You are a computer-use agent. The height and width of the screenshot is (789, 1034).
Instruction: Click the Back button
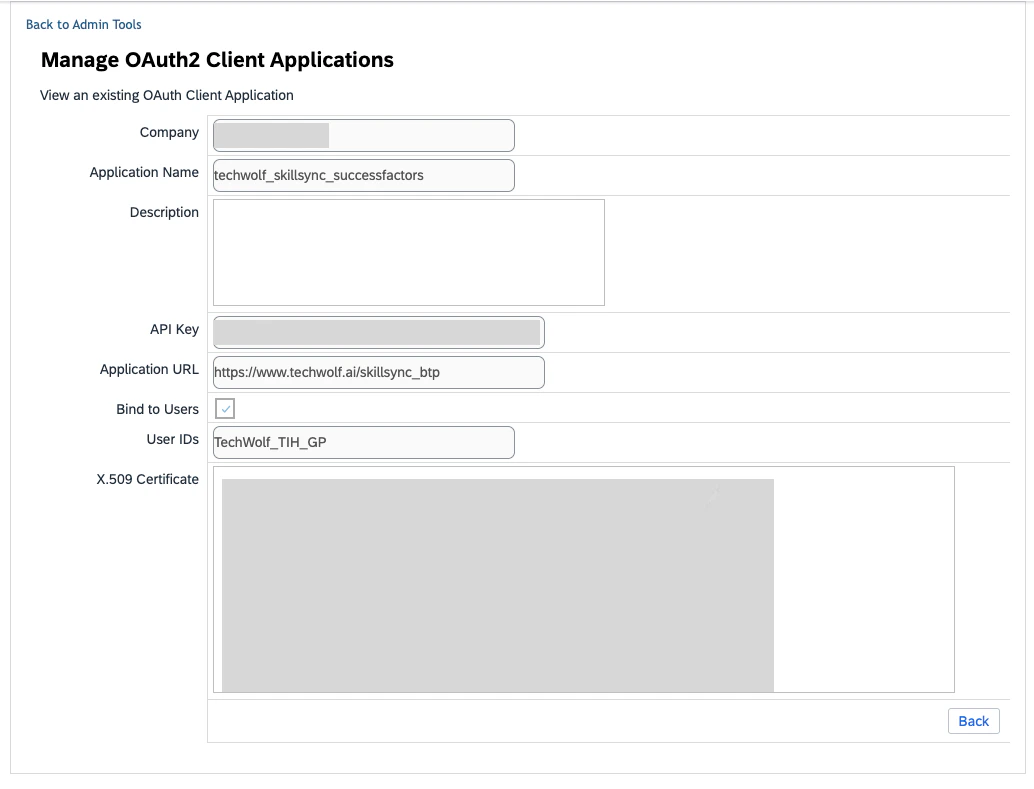(x=972, y=720)
